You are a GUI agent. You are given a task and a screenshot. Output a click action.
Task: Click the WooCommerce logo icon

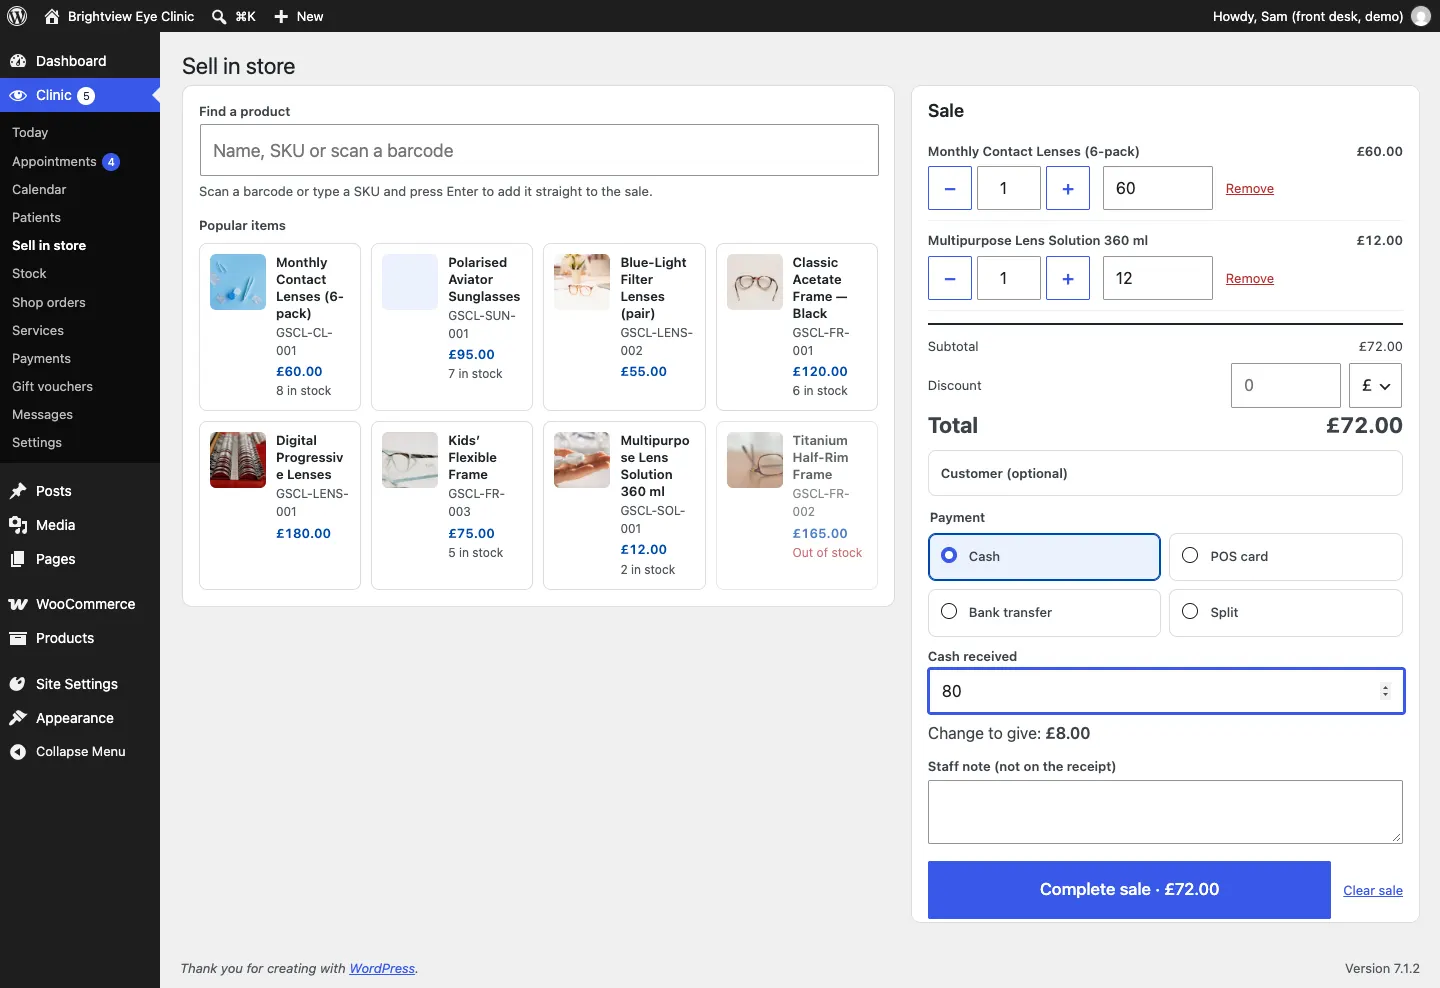[18, 604]
